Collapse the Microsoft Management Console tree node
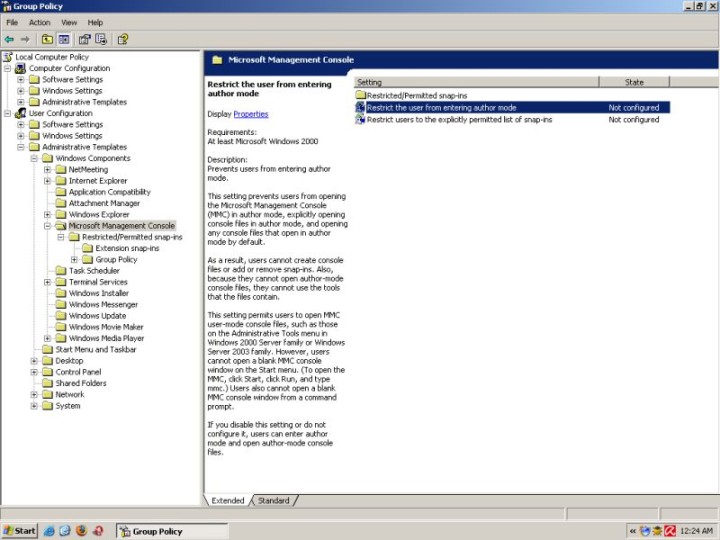This screenshot has height=540, width=720. coord(47,226)
